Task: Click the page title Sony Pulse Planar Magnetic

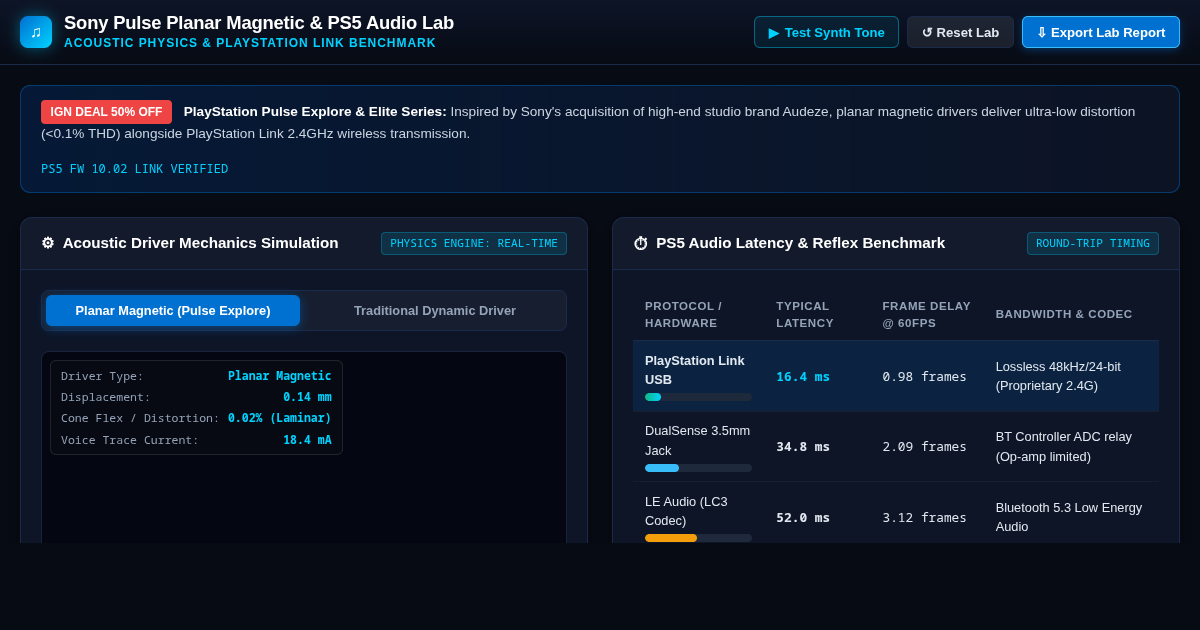Action: (x=259, y=22)
